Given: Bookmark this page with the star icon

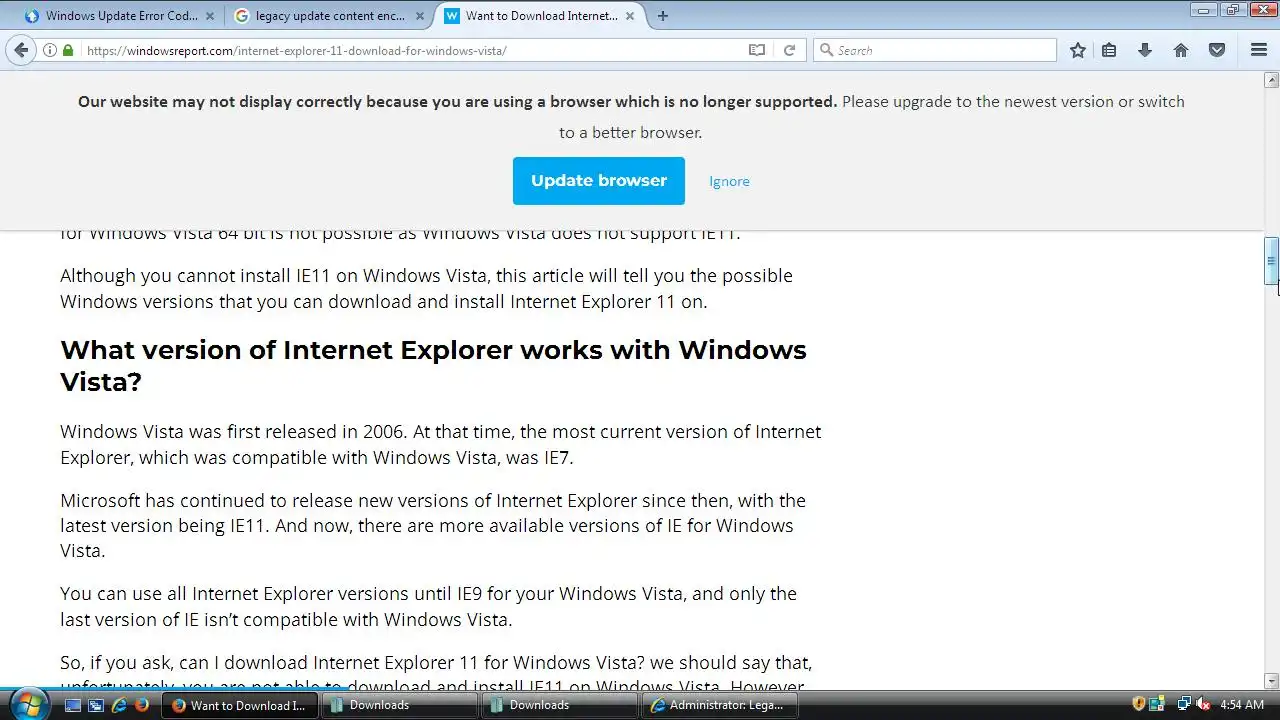Looking at the screenshot, I should 1078,50.
